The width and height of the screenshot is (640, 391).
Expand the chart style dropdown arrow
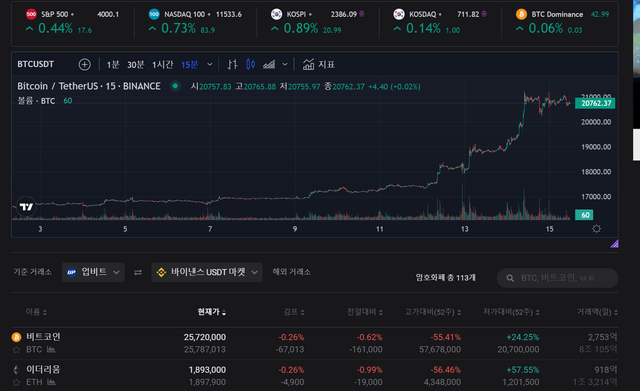pyautogui.click(x=285, y=64)
